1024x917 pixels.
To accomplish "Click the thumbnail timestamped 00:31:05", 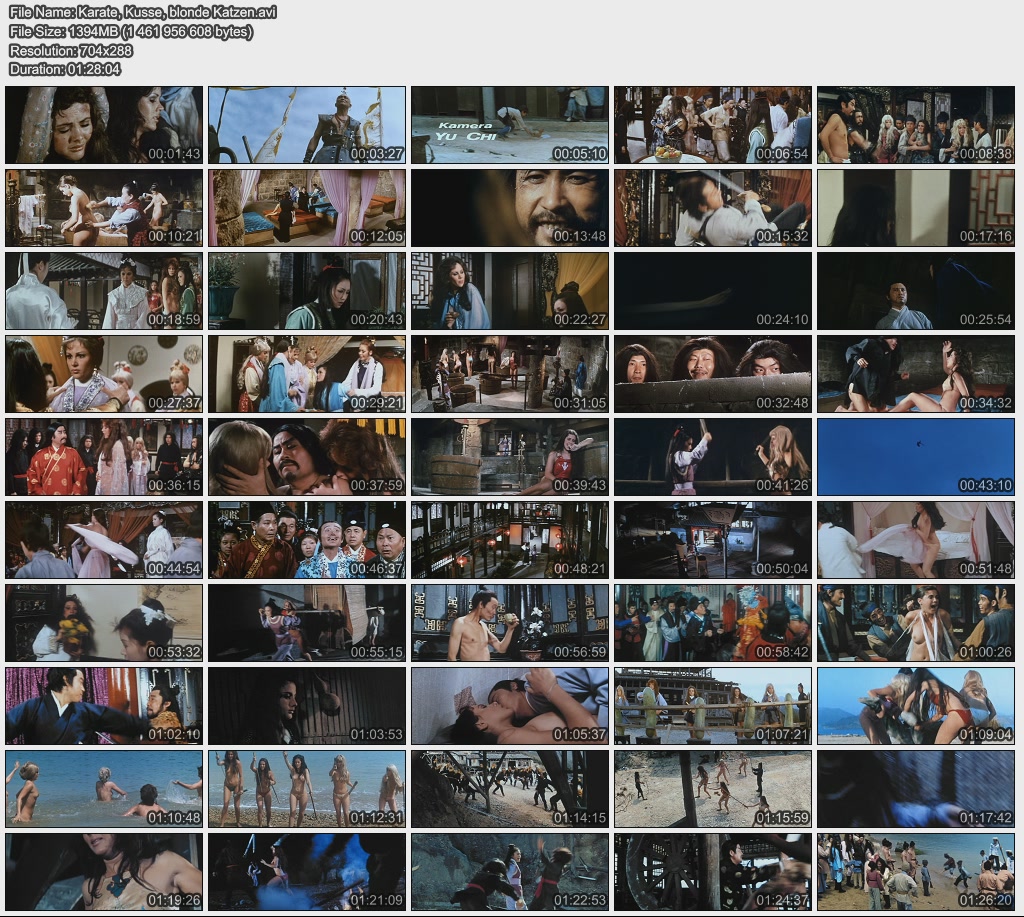I will point(510,374).
